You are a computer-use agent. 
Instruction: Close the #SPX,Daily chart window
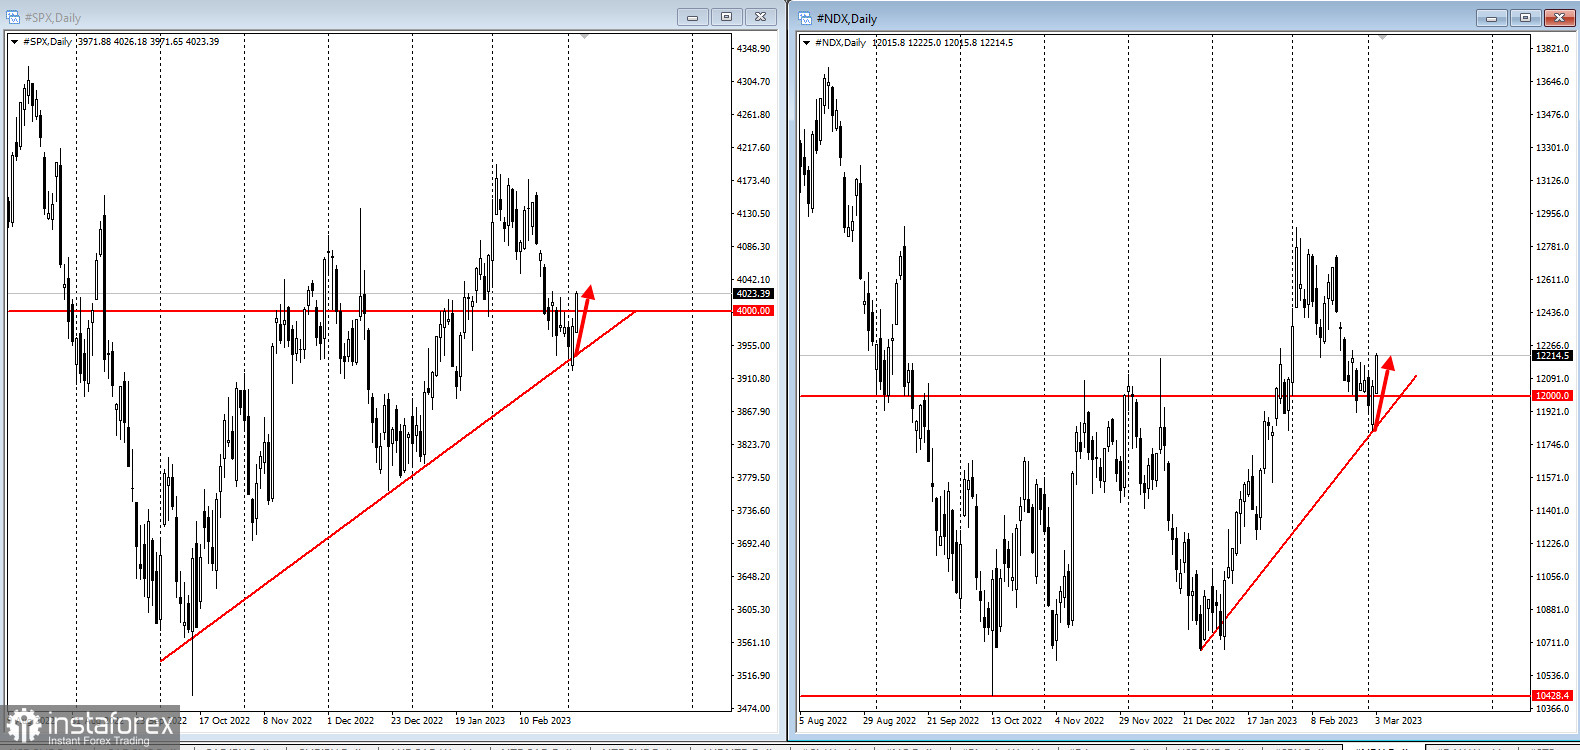(x=761, y=17)
